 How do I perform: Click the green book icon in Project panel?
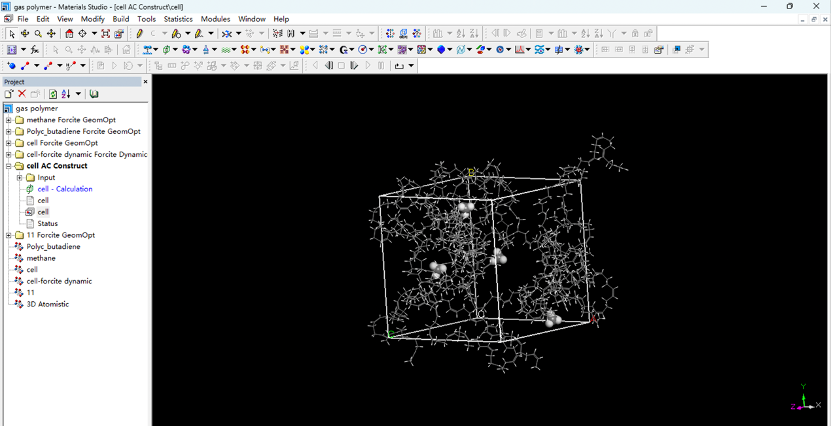point(94,94)
